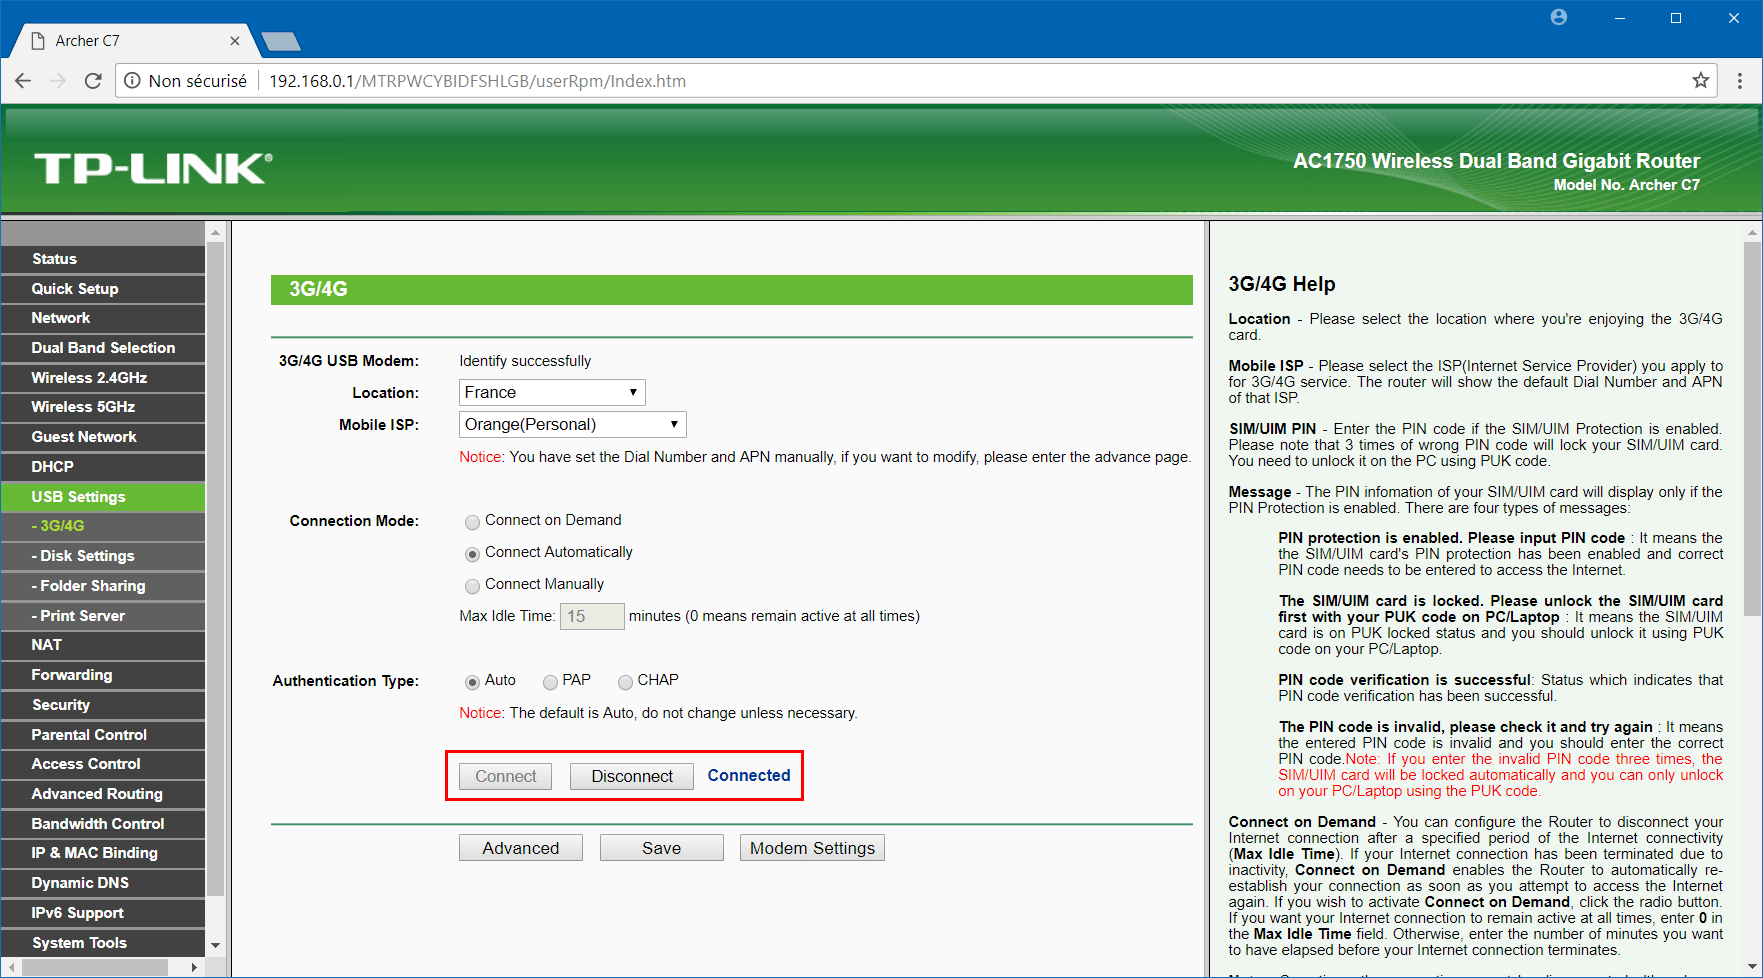Click the 3G/4G Help heading
Screen dimensions: 1763x978
click(1282, 284)
